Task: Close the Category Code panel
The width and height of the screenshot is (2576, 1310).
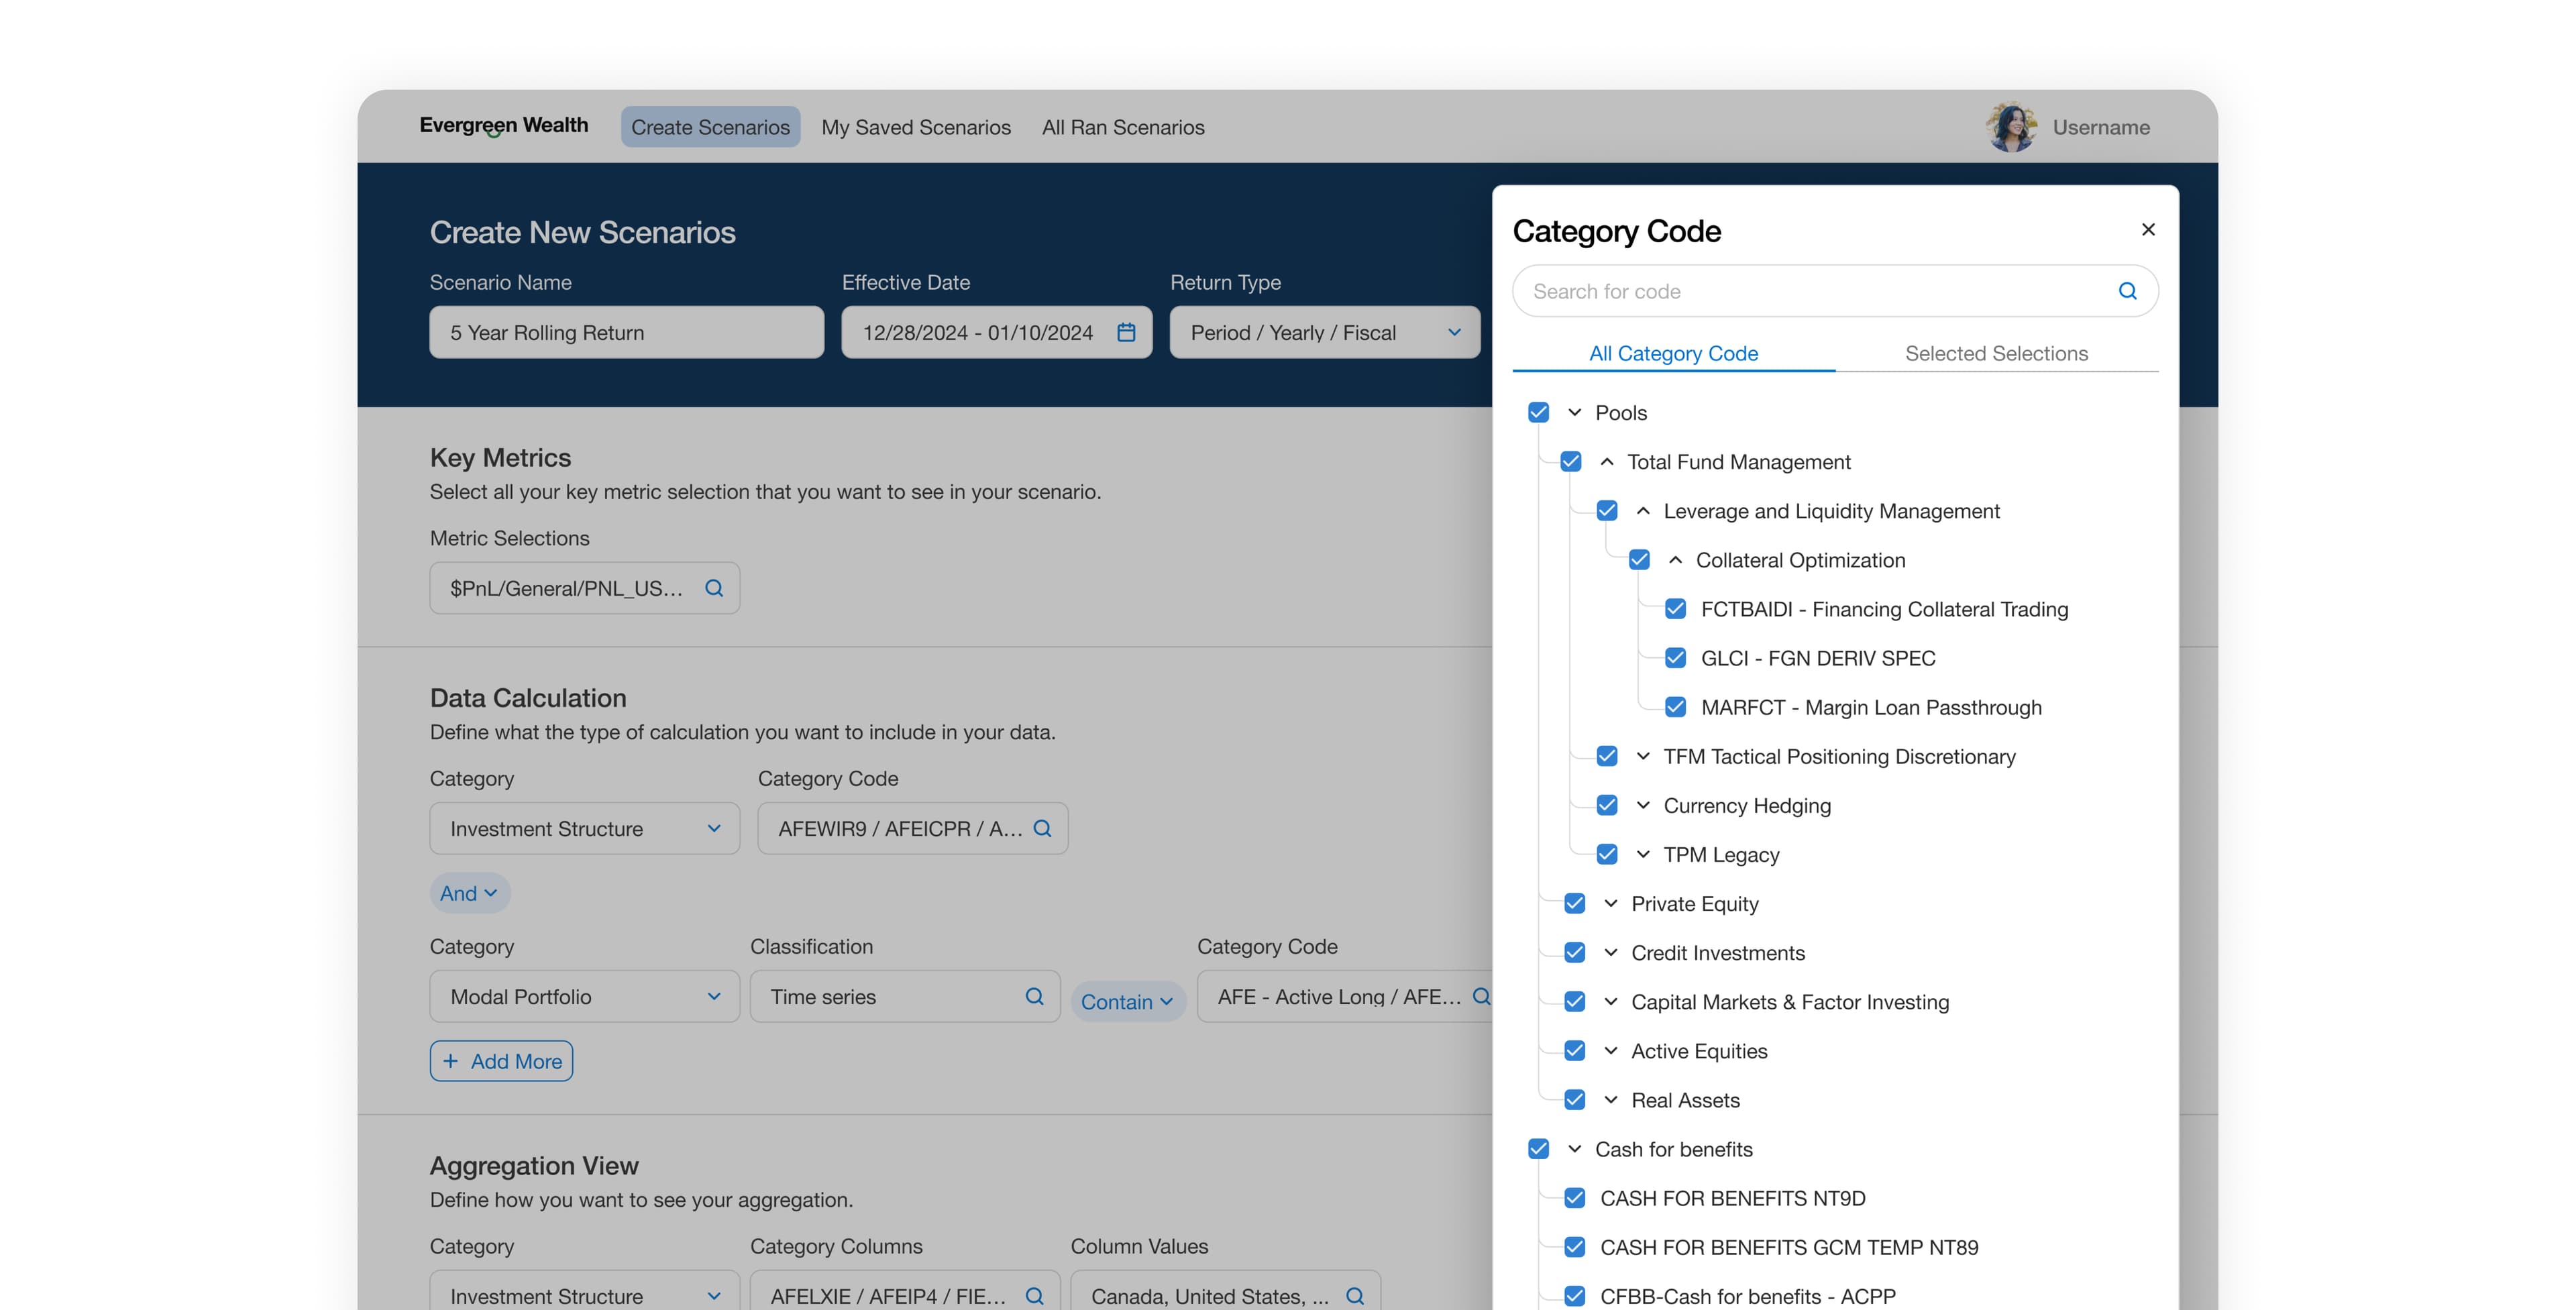Action: (x=2148, y=229)
